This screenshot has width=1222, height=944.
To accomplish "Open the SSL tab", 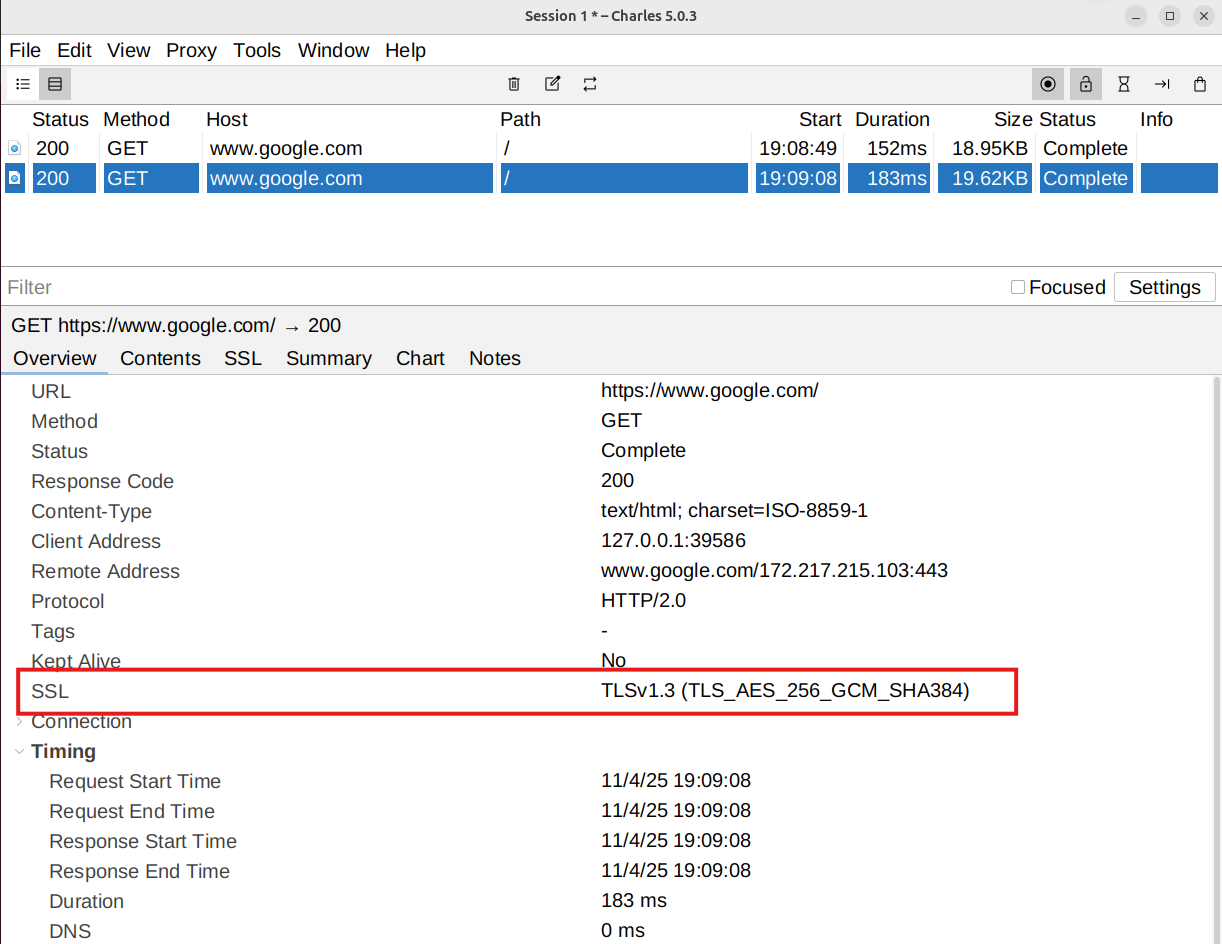I will [243, 358].
